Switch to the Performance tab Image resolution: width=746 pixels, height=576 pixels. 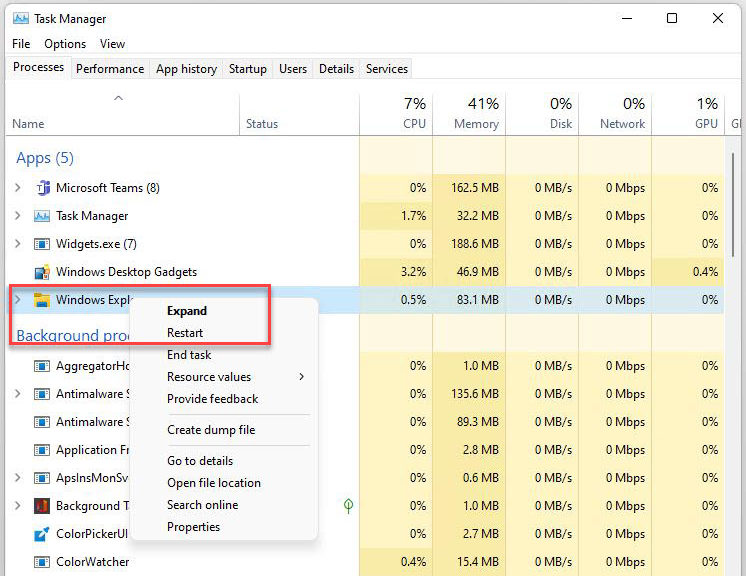click(110, 69)
